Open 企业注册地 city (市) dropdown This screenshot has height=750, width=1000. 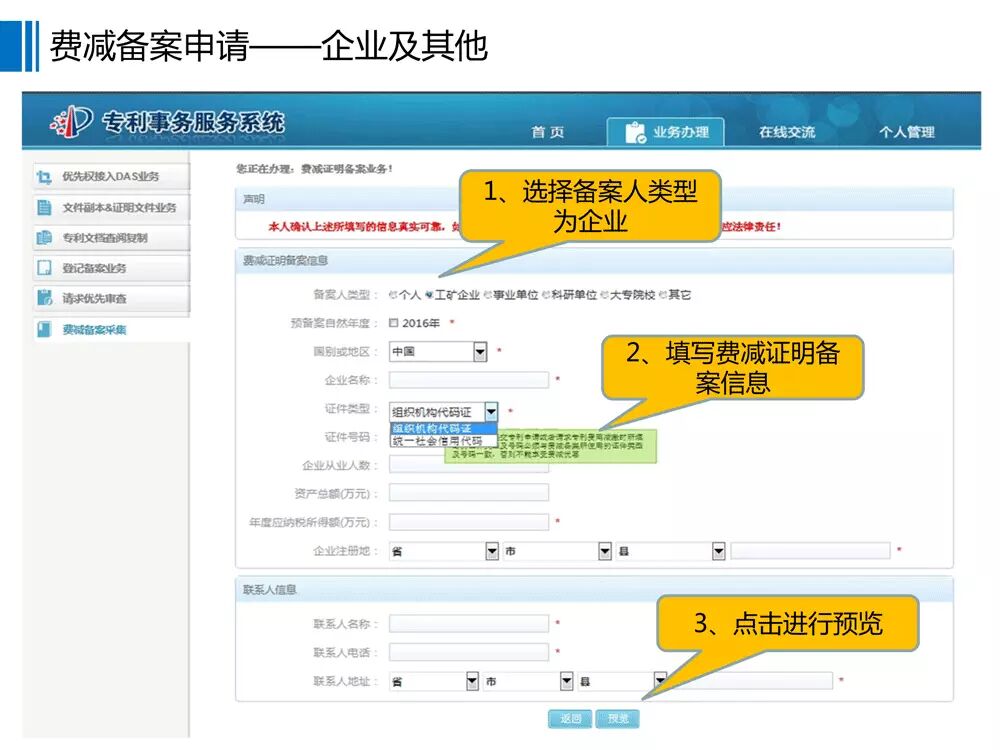click(x=557, y=551)
